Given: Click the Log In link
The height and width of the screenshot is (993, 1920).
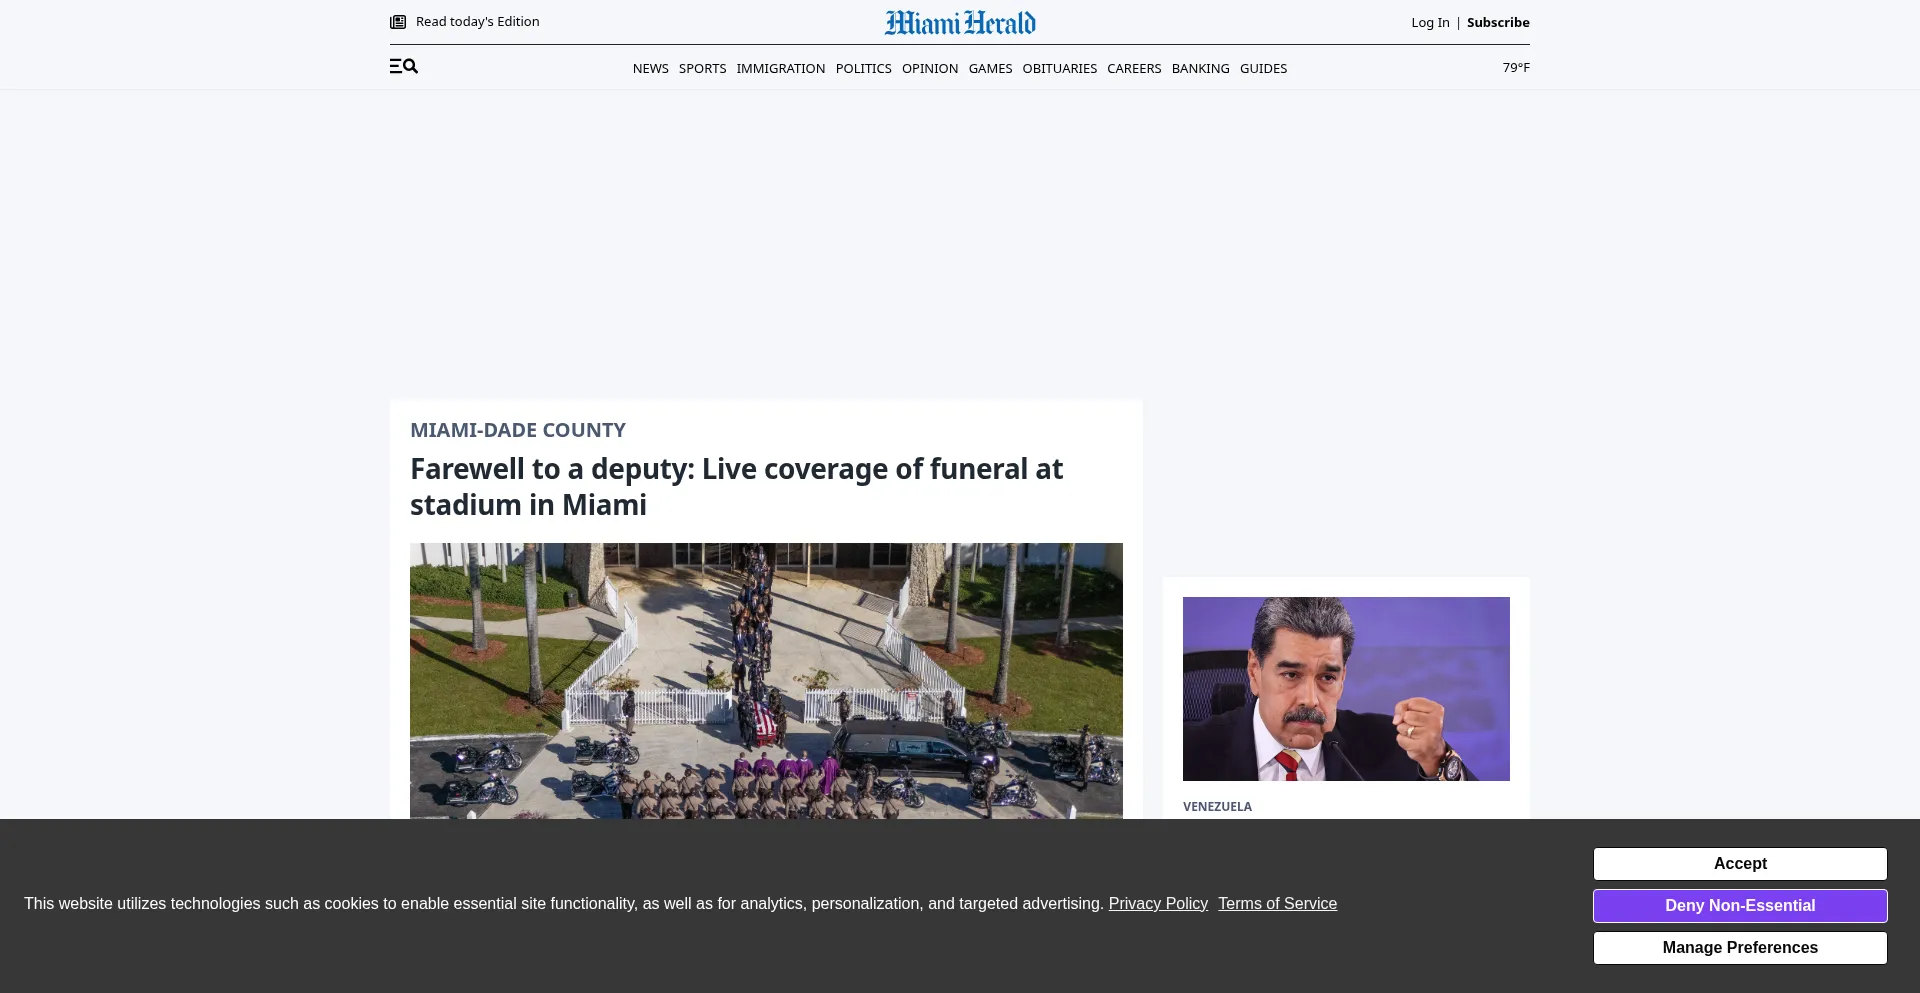Looking at the screenshot, I should 1430,23.
